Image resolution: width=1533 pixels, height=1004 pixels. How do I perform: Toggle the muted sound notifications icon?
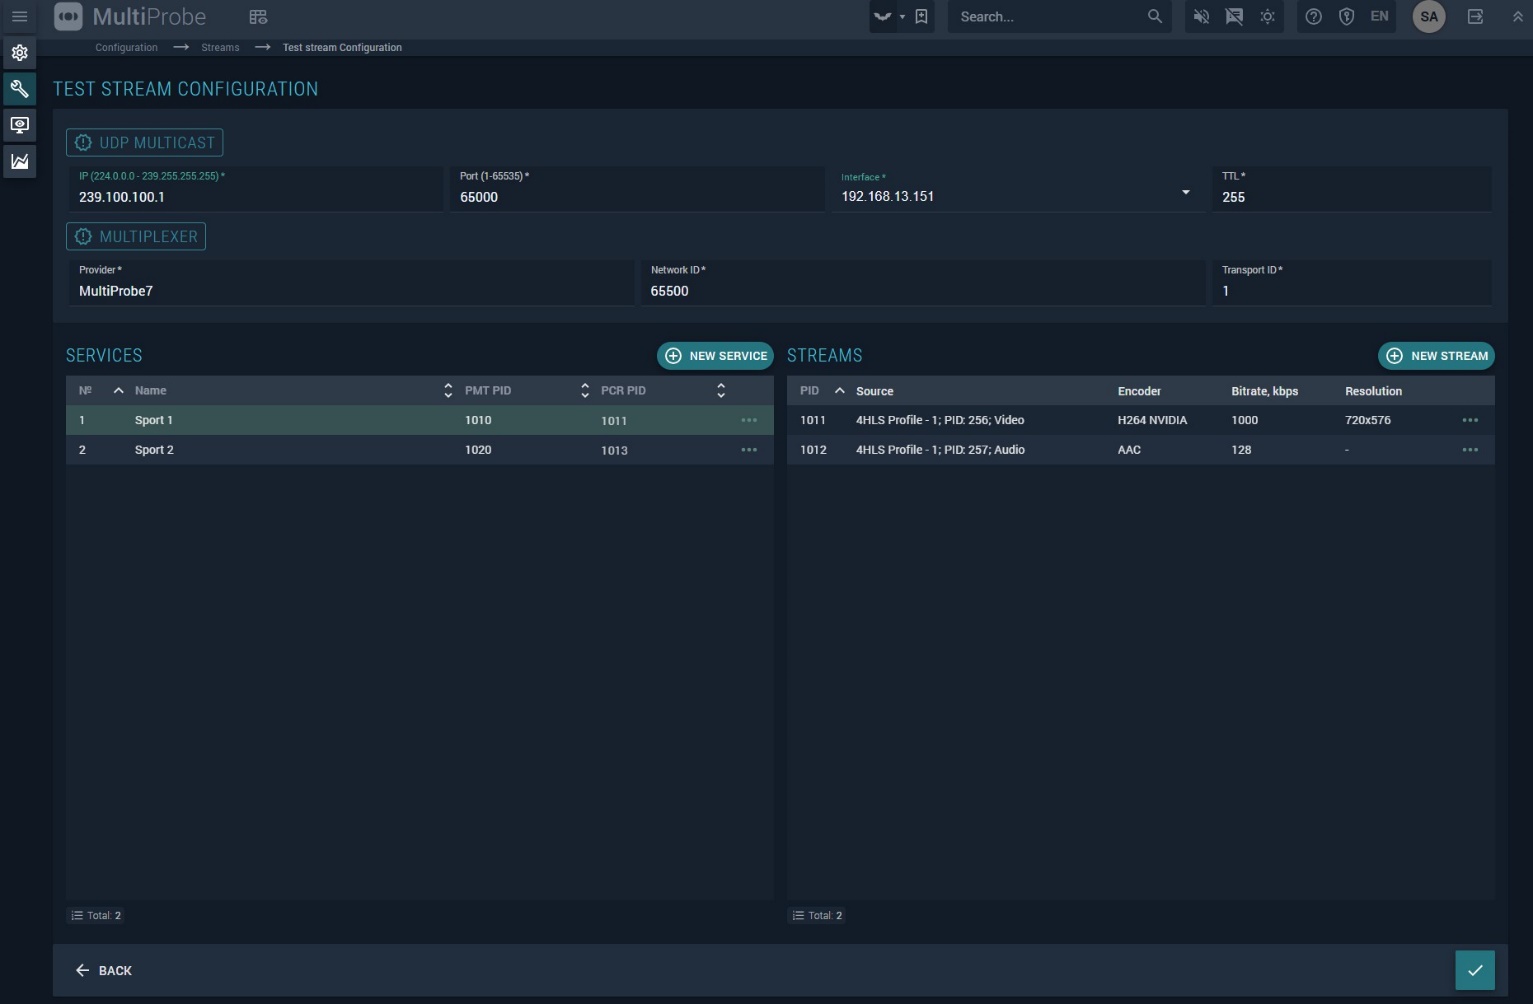click(x=1201, y=17)
